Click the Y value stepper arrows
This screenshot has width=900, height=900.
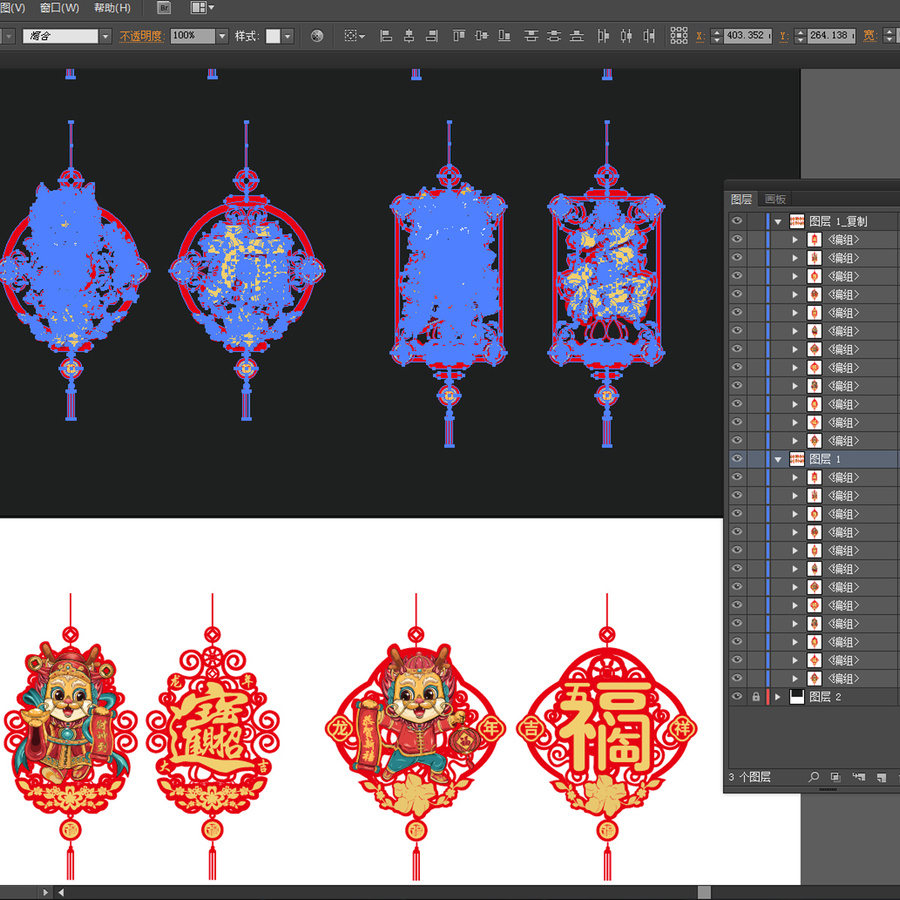pyautogui.click(x=800, y=36)
